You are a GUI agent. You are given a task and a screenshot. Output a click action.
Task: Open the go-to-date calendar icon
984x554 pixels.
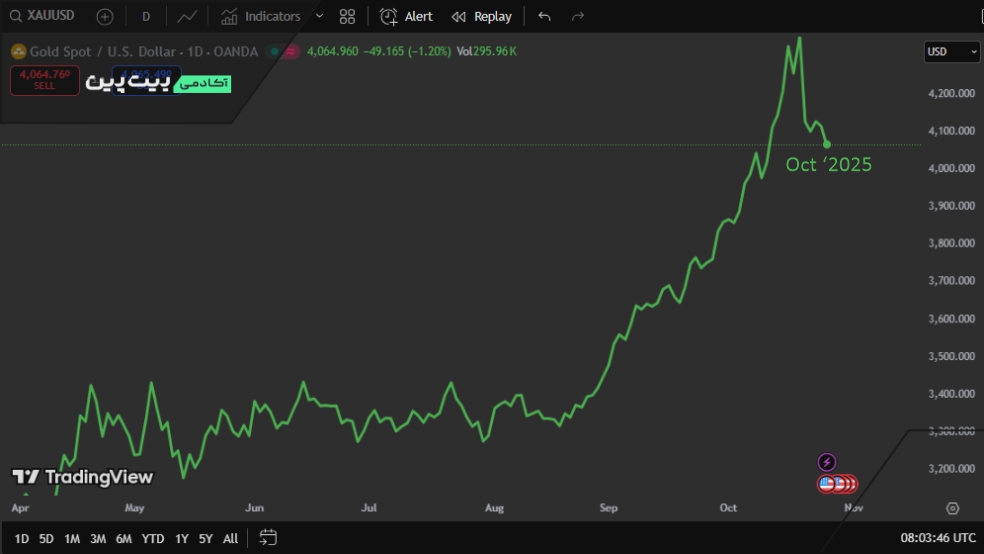click(x=267, y=538)
